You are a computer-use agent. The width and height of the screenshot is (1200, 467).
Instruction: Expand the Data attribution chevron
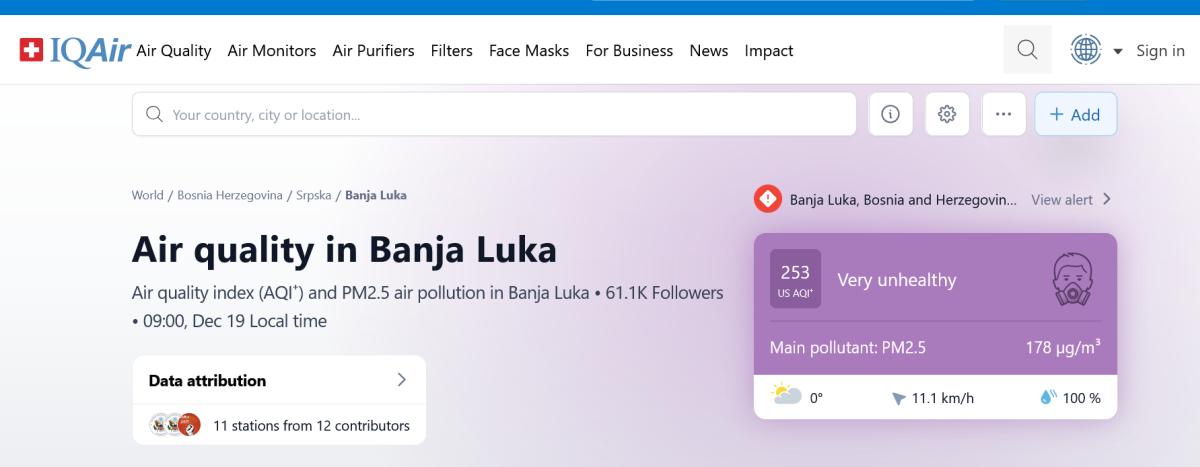401,380
